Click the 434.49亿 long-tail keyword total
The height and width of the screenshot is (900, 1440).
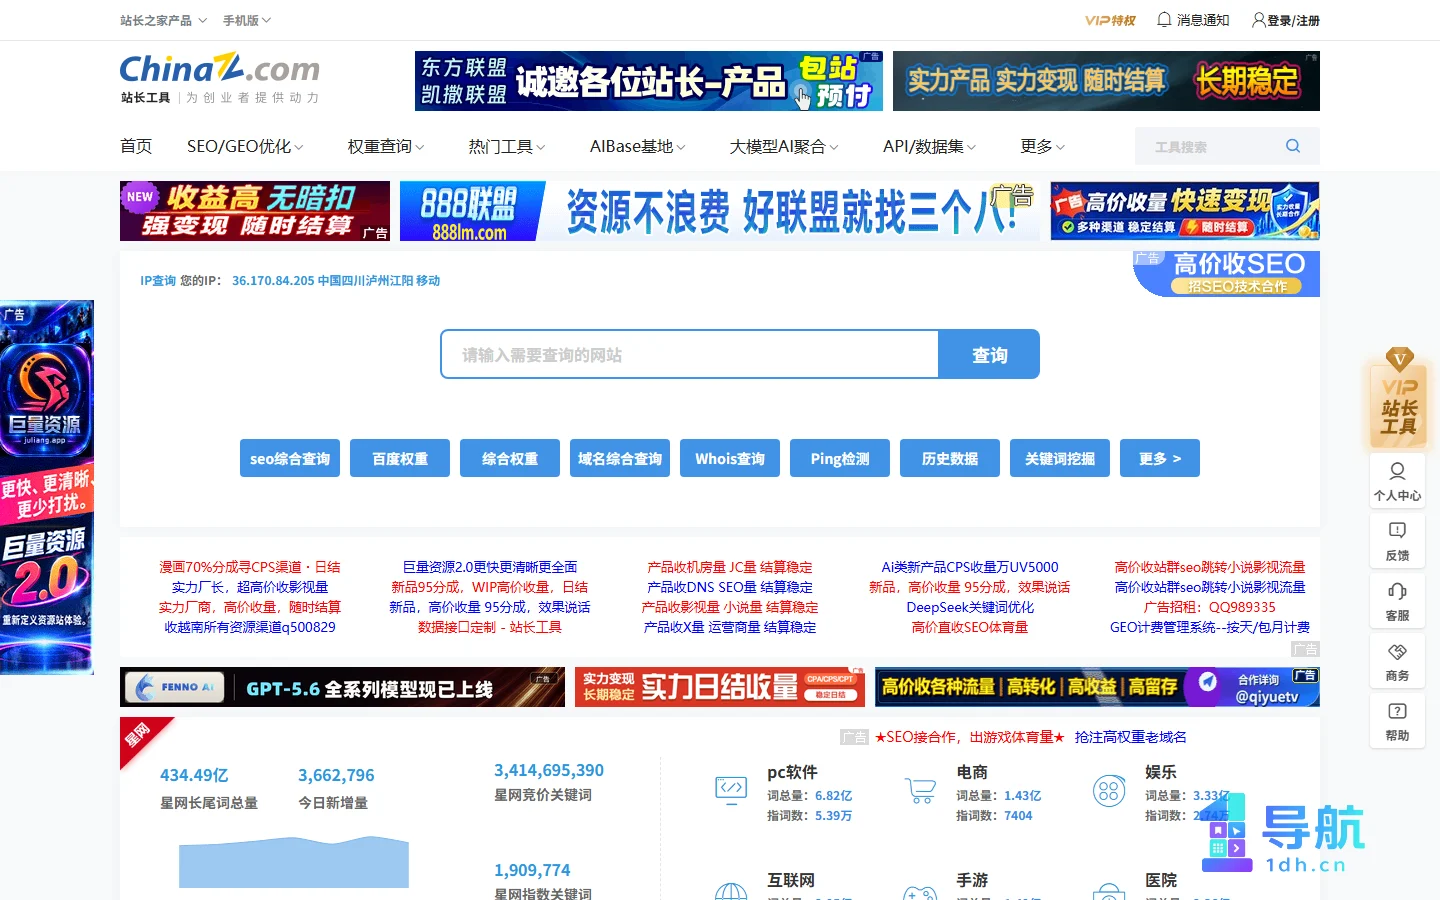(x=194, y=775)
